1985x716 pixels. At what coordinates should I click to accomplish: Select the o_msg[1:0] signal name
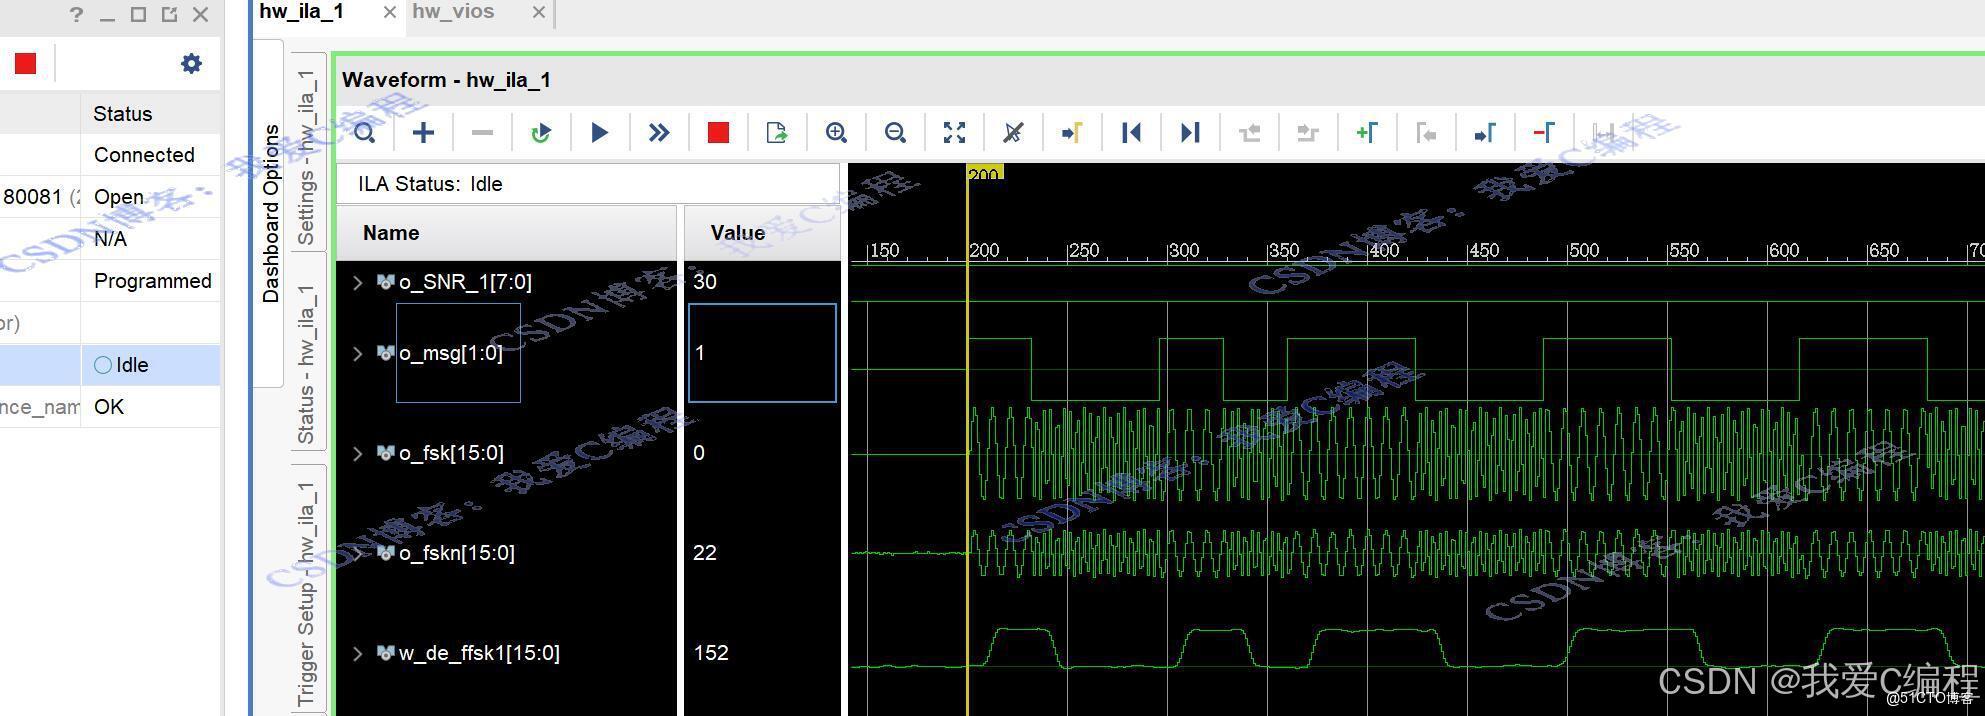click(x=450, y=353)
